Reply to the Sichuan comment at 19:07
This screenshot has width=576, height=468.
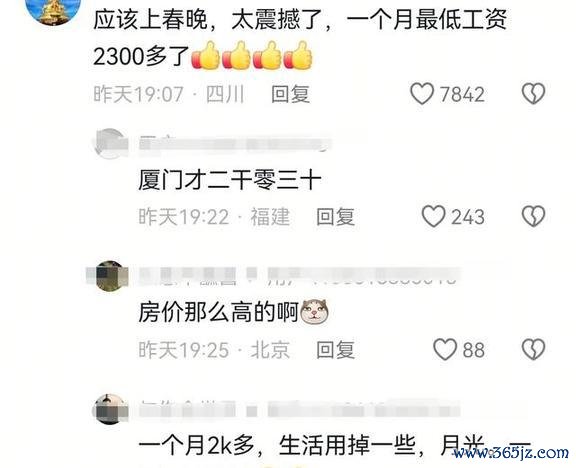pyautogui.click(x=290, y=94)
